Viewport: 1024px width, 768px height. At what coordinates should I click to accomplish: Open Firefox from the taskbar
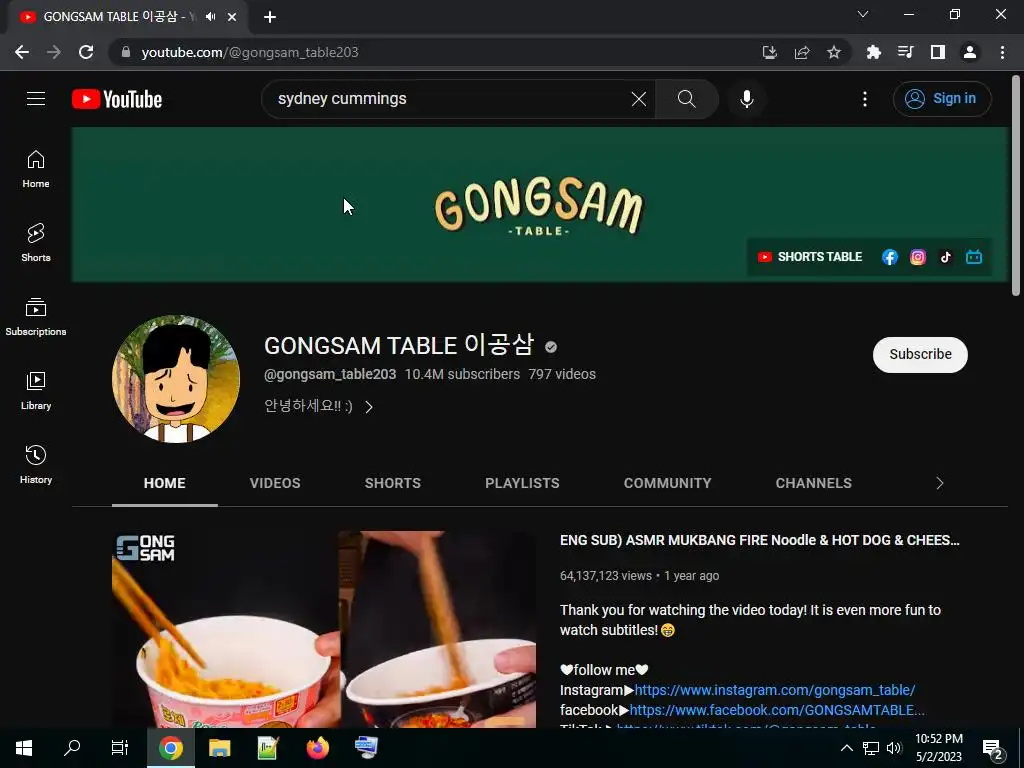click(317, 748)
